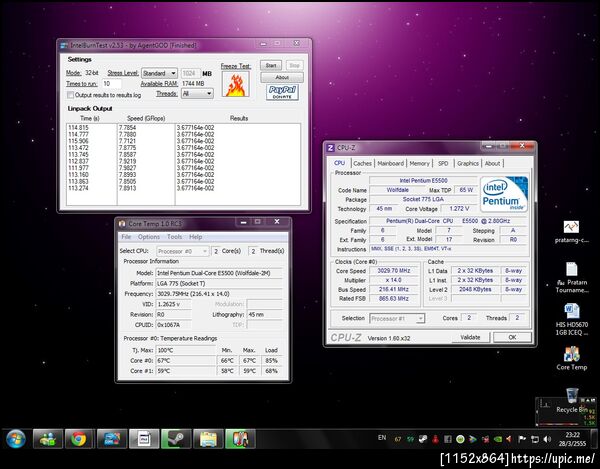Expand the Stress Level dropdown
Screen dimensions: 600x469
point(158,73)
